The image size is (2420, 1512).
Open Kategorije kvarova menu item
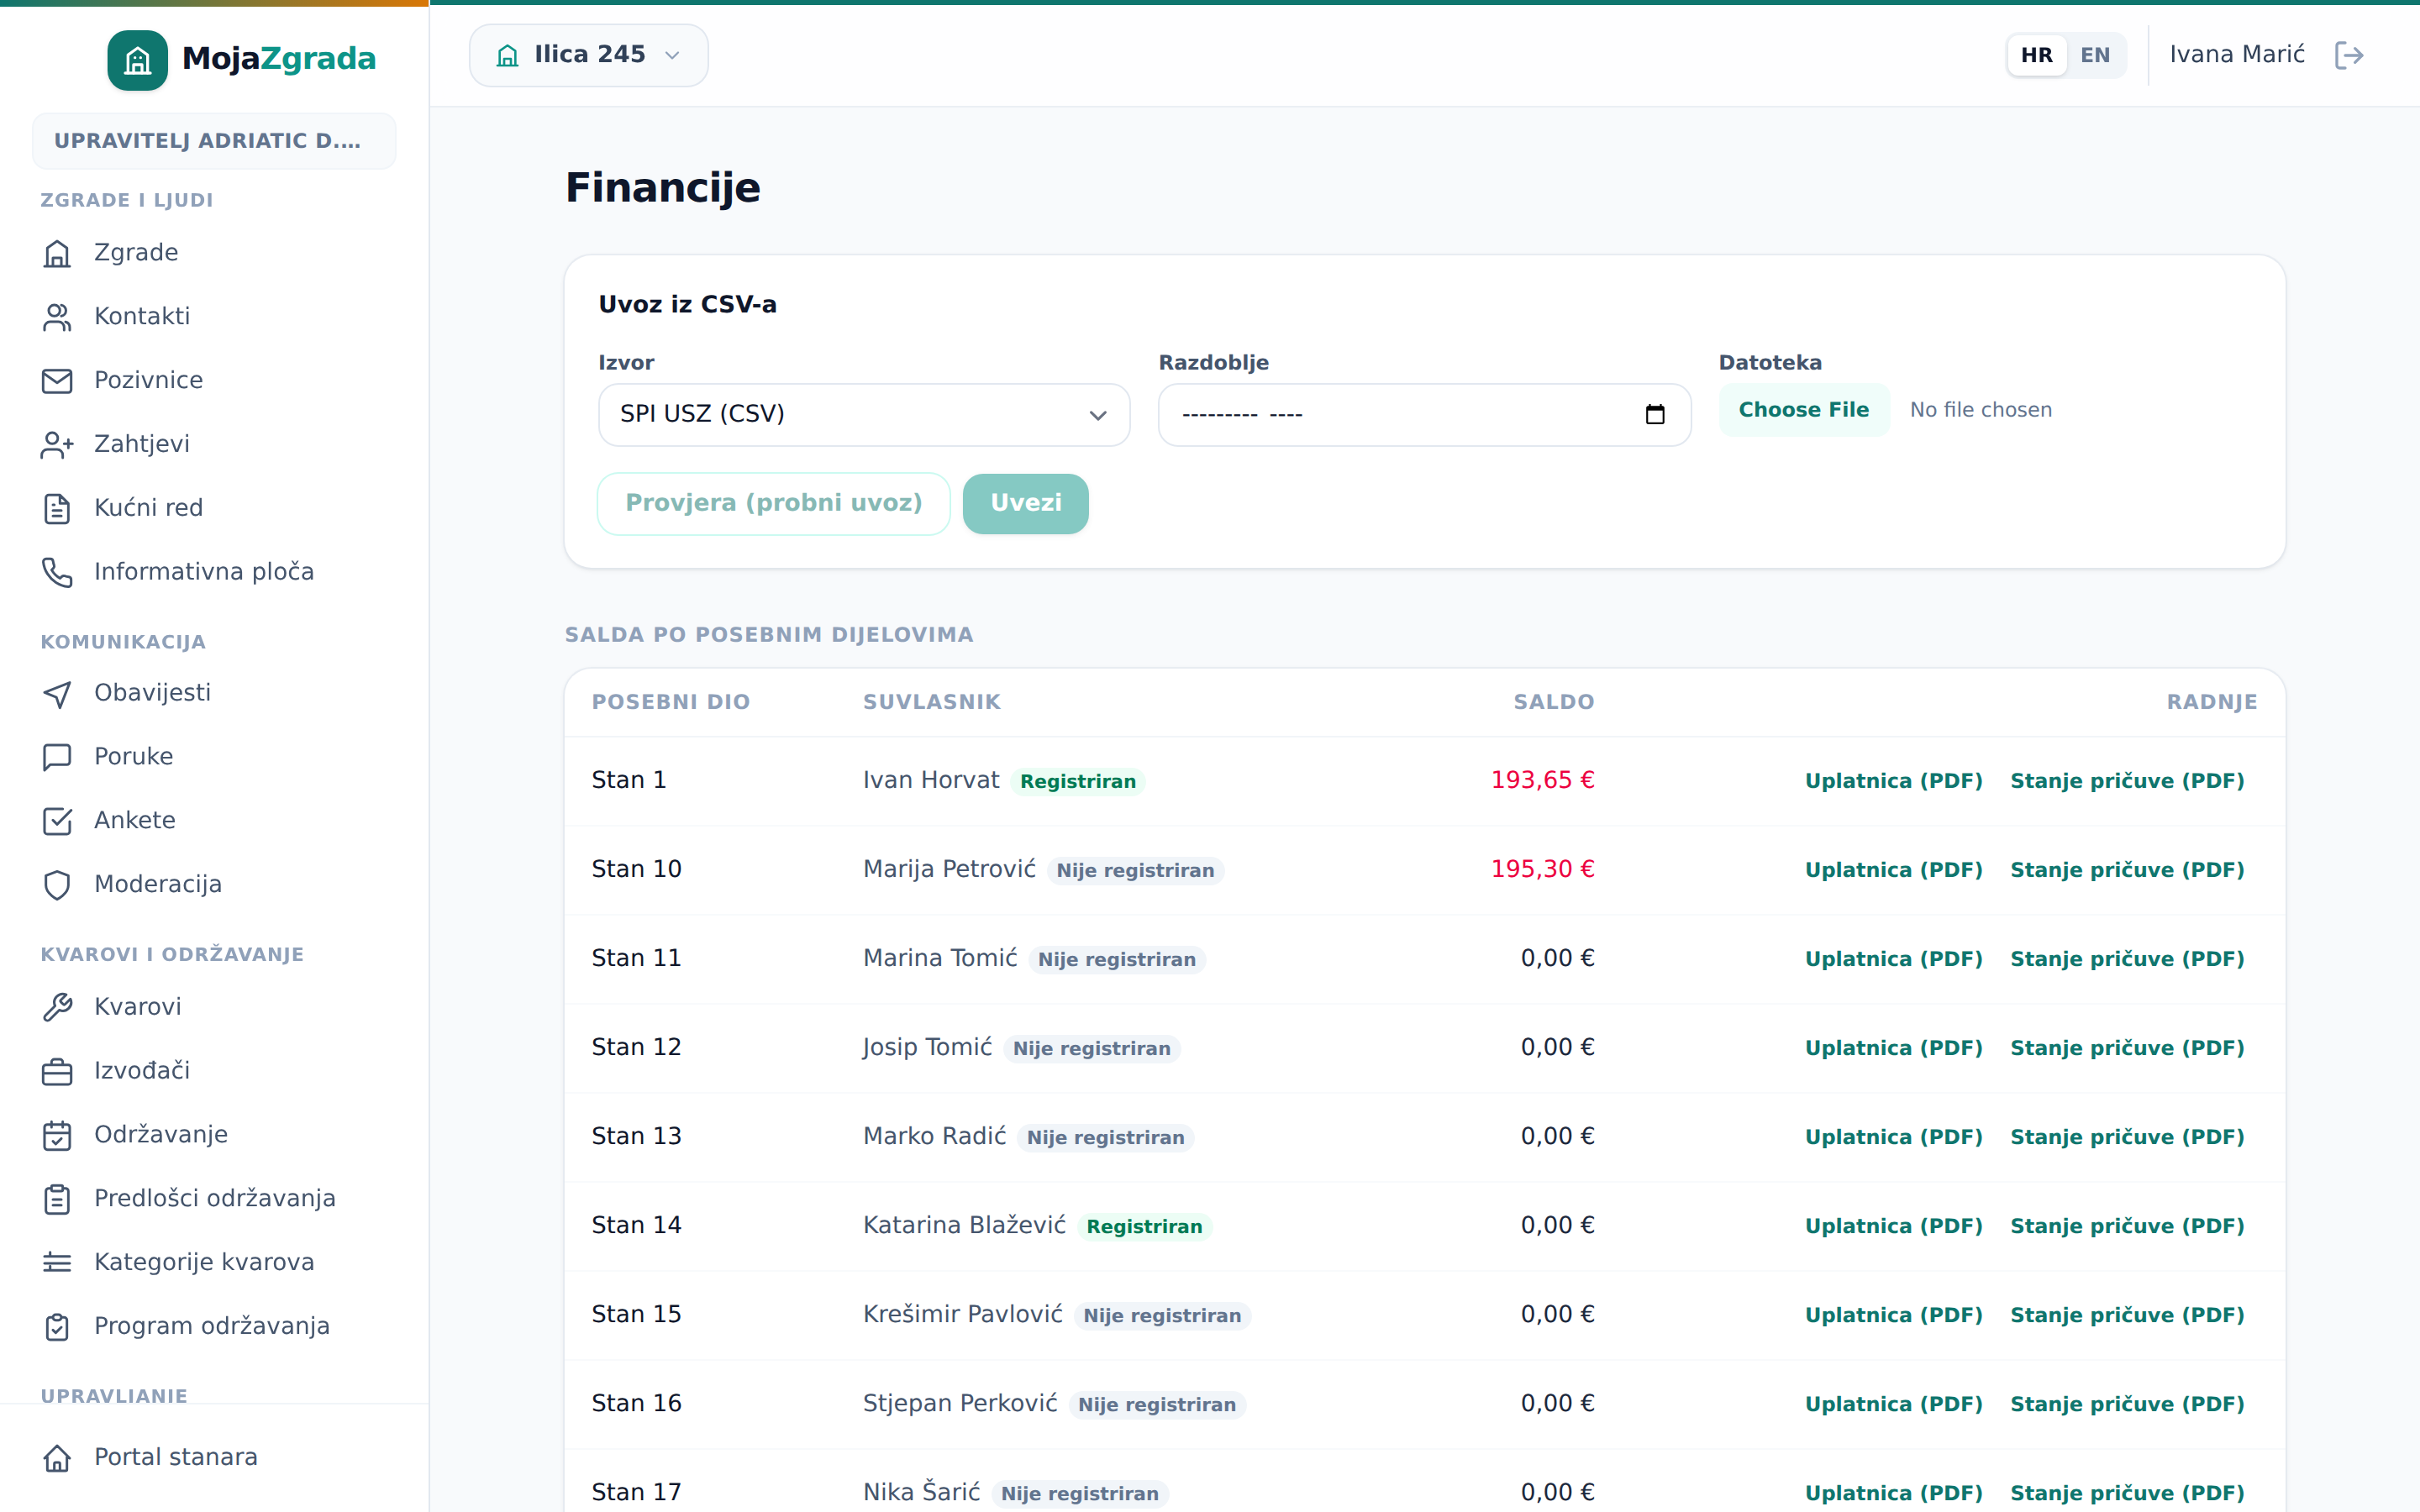pyautogui.click(x=214, y=1262)
